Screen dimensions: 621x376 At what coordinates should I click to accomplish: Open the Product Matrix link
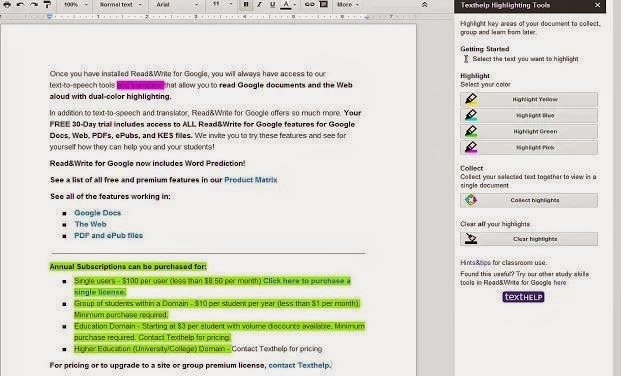(x=251, y=180)
